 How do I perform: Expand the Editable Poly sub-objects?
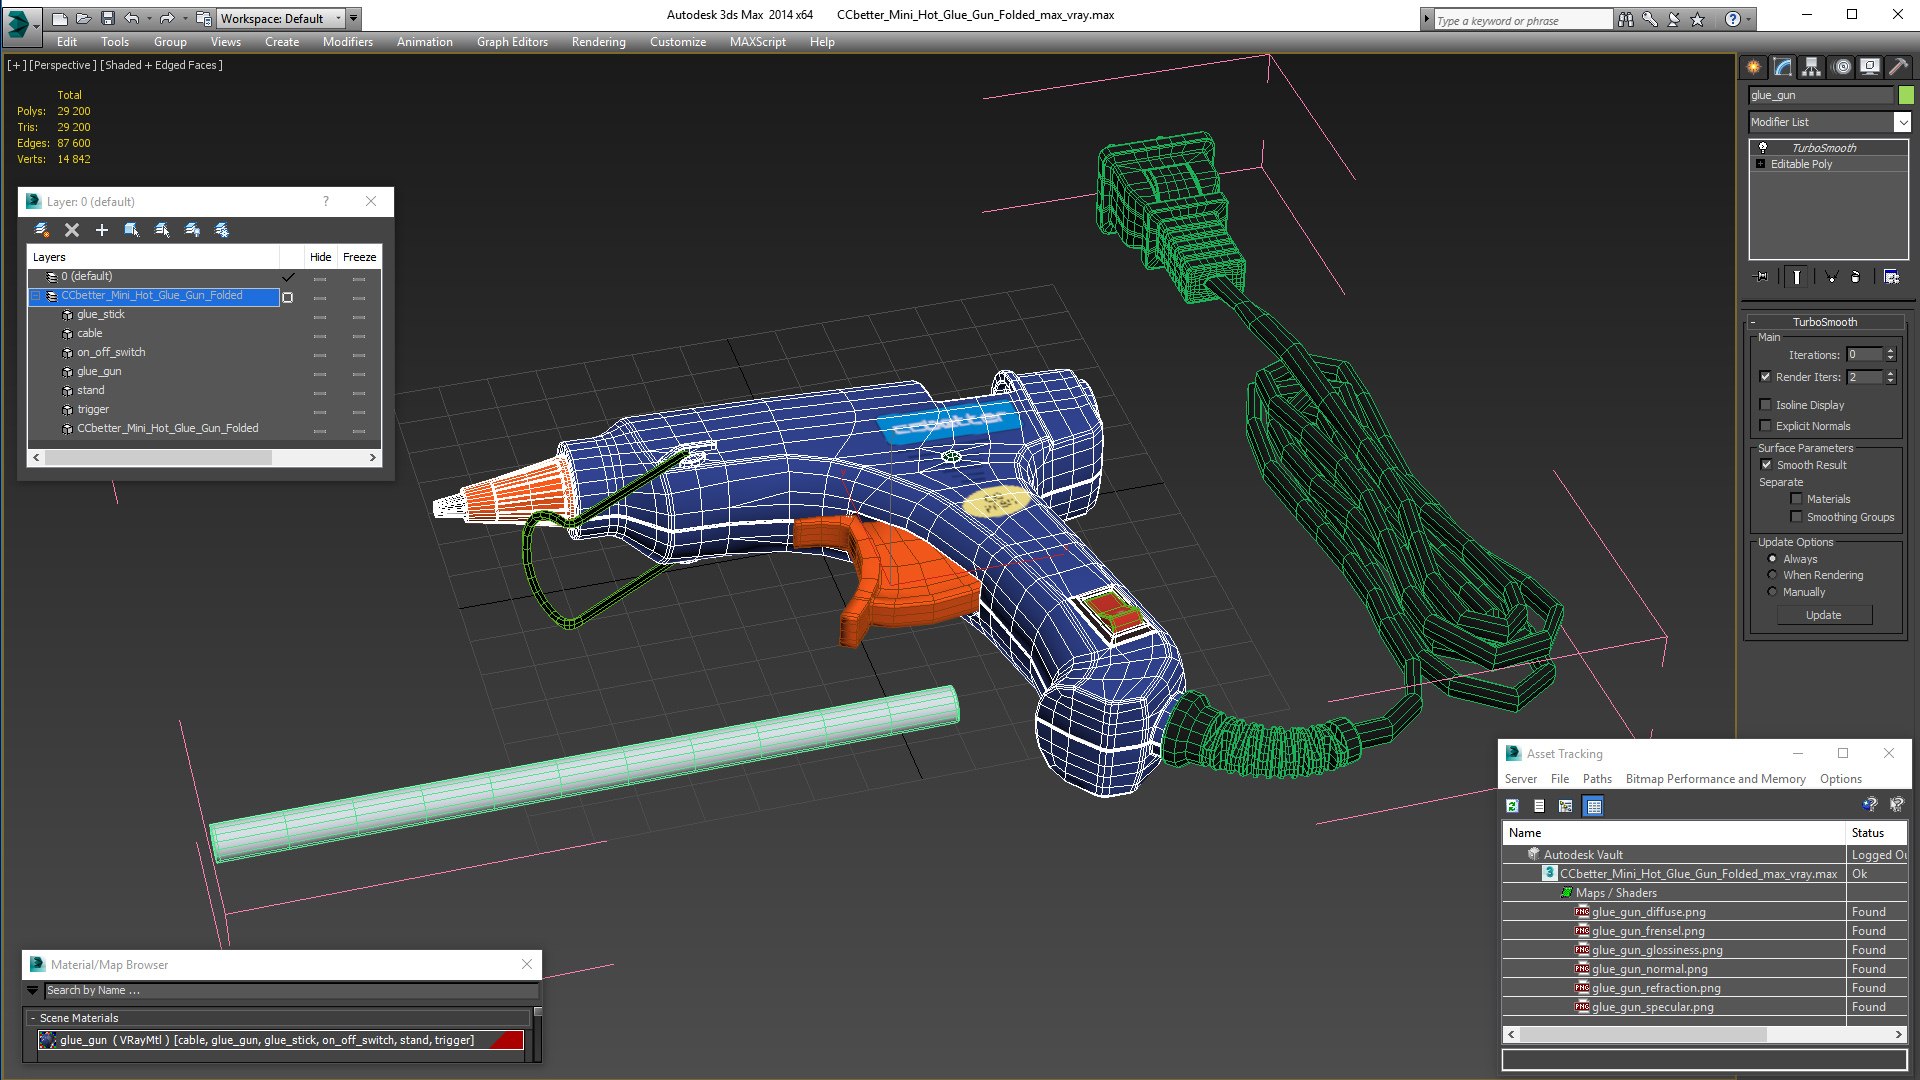(1760, 164)
